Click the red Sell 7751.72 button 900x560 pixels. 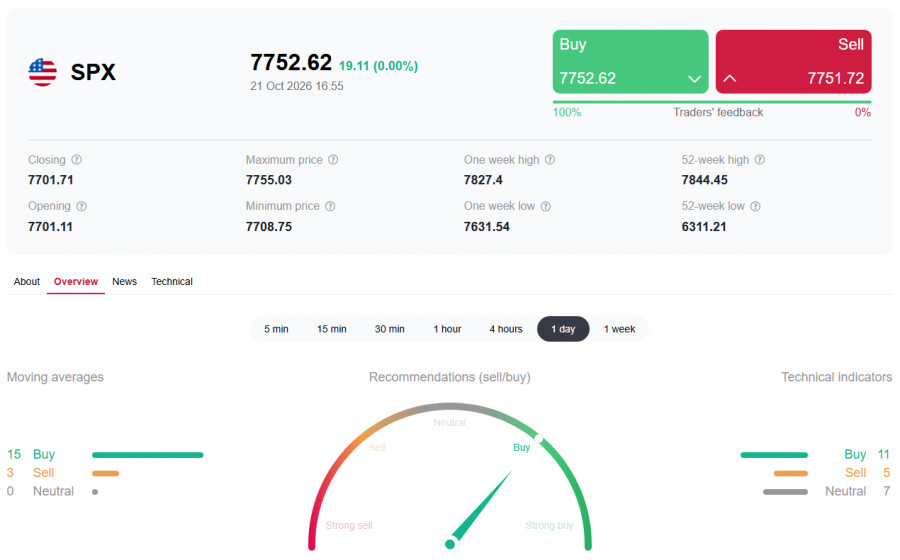coord(793,61)
